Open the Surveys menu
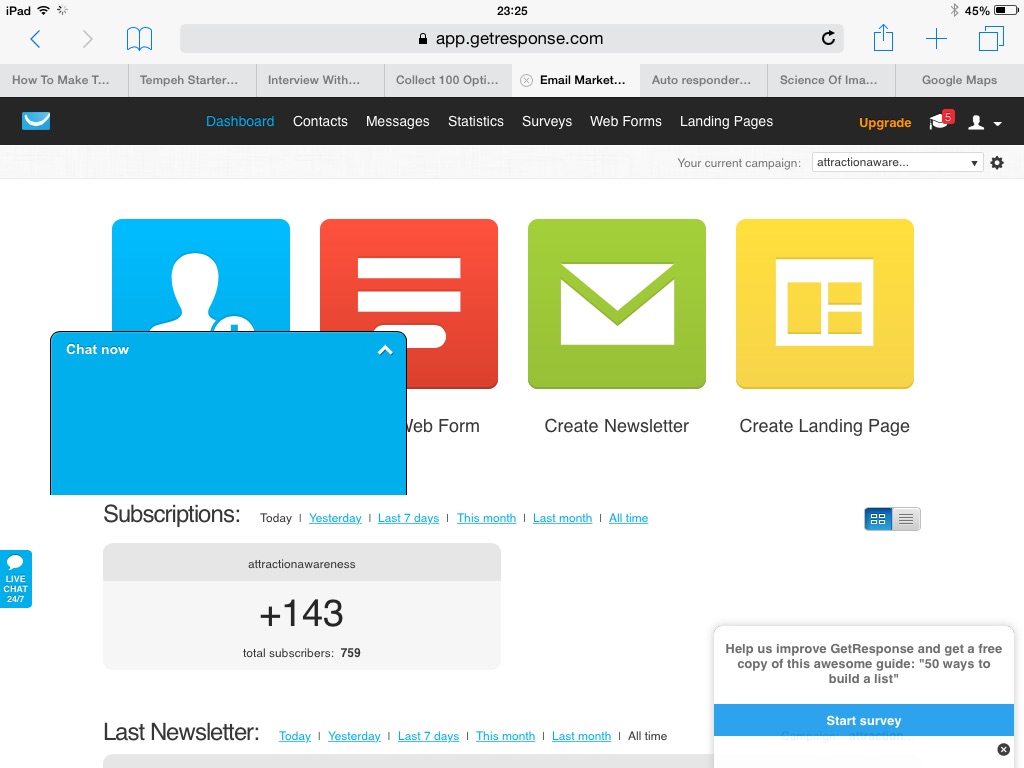1024x768 pixels. click(x=547, y=121)
